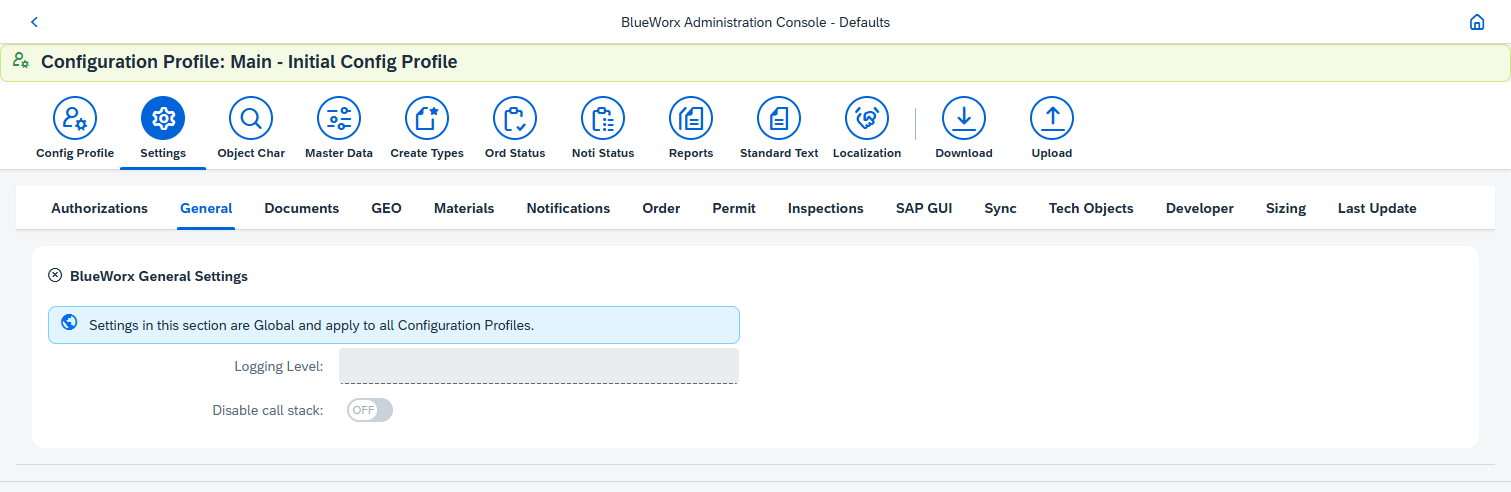
Task: Switch to the Documents tab
Action: point(302,208)
